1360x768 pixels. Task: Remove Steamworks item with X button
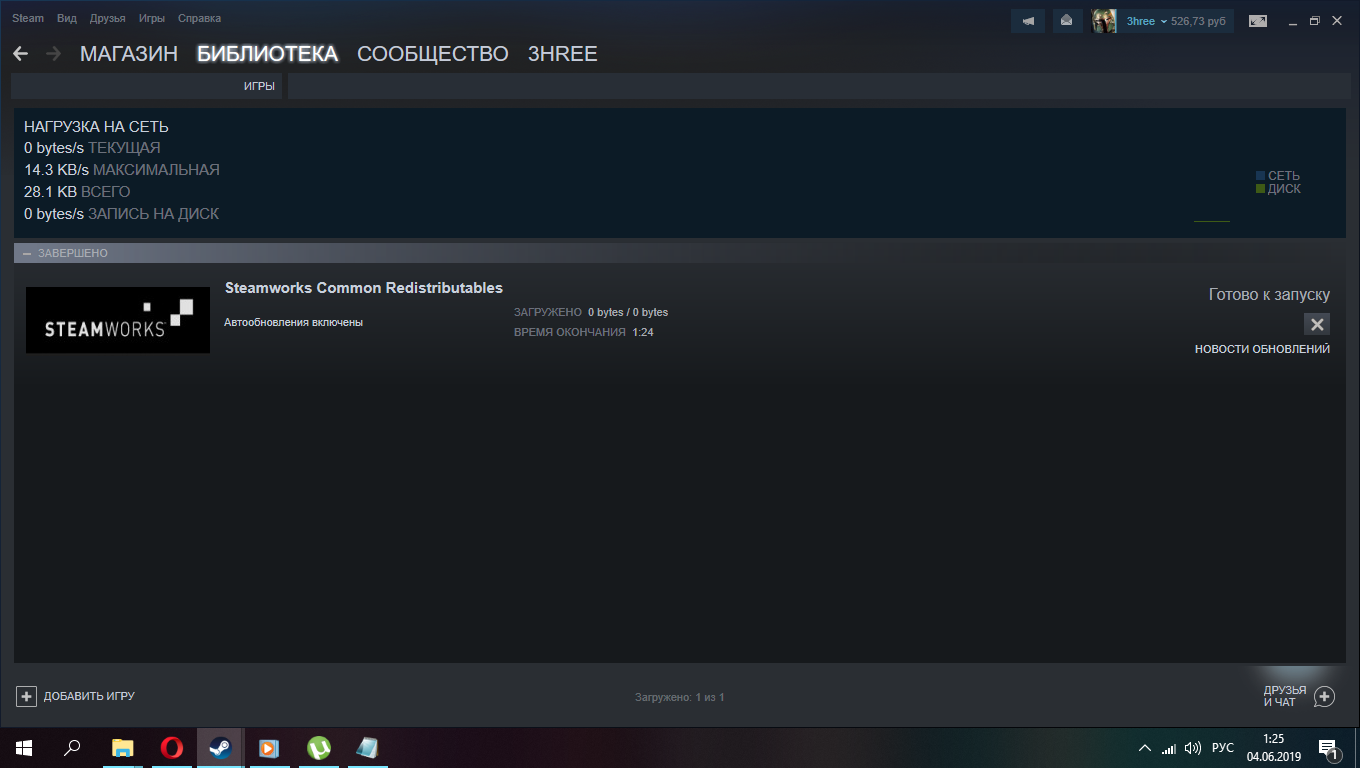[1317, 324]
